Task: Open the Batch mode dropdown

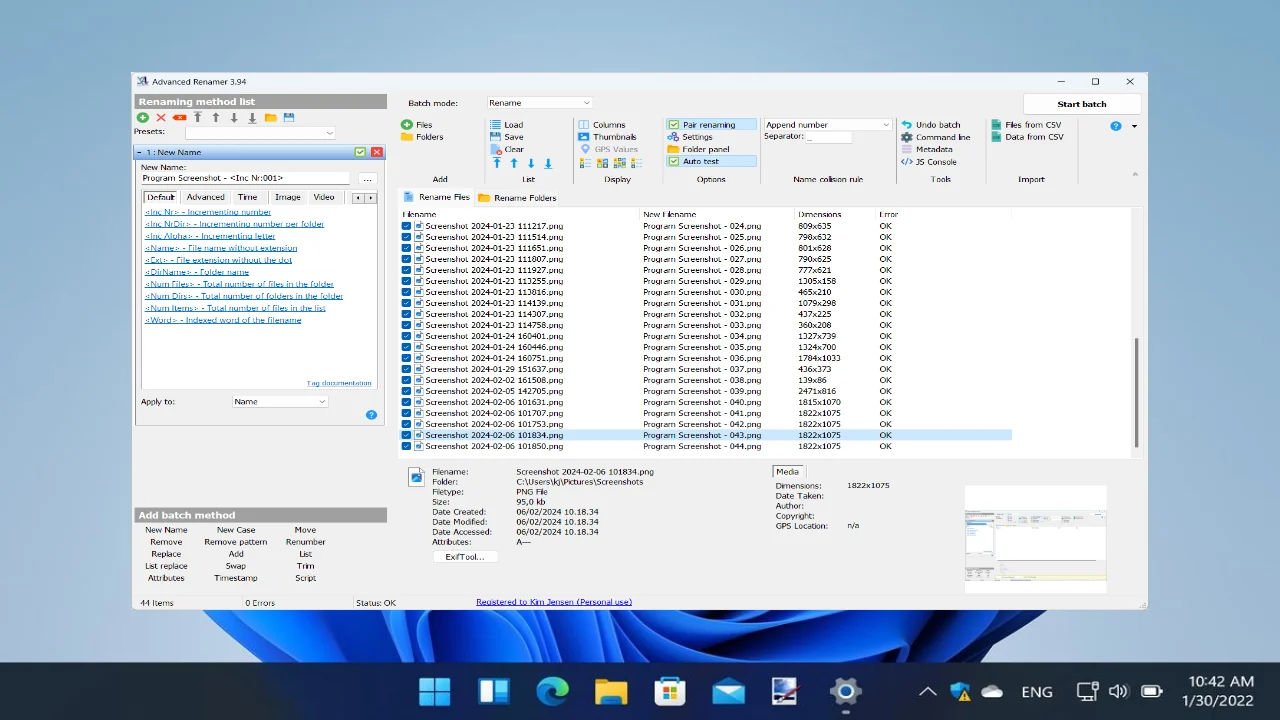Action: (x=540, y=103)
